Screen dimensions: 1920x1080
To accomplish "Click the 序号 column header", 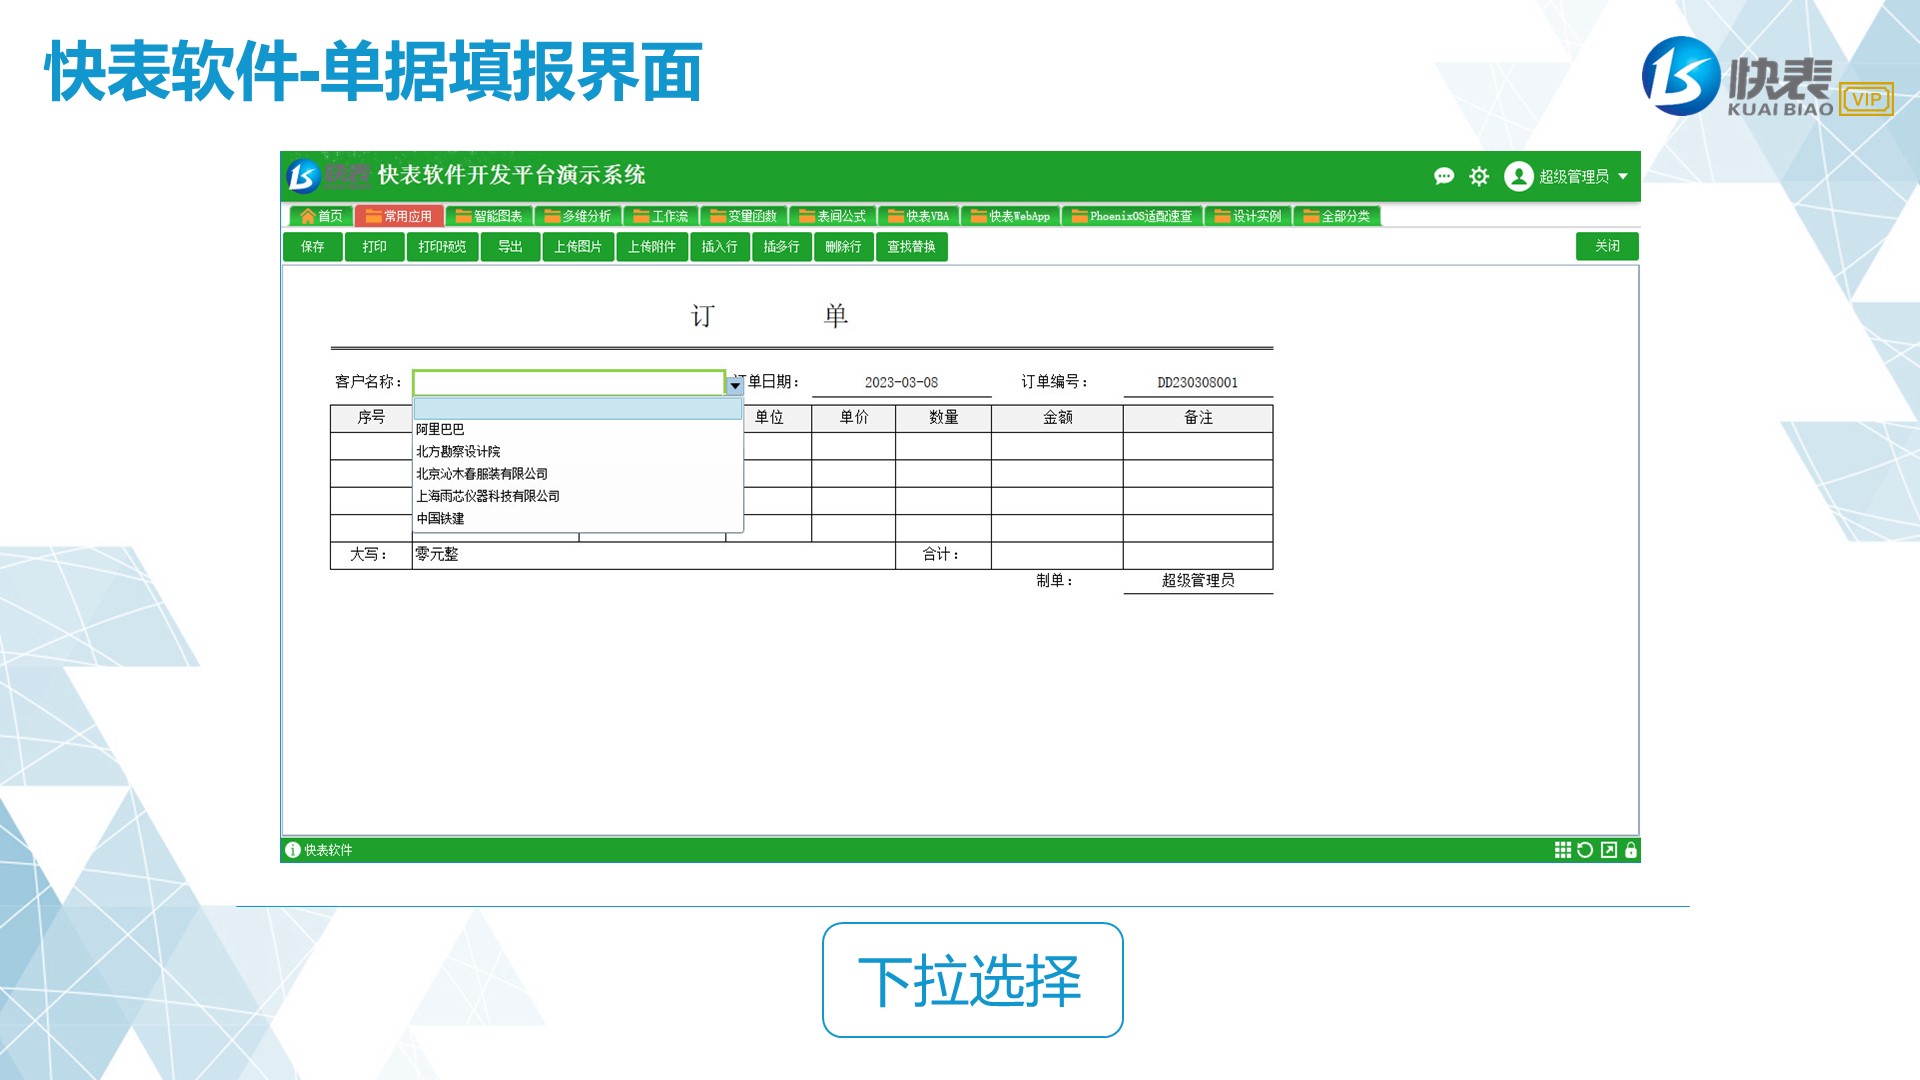I will point(371,418).
